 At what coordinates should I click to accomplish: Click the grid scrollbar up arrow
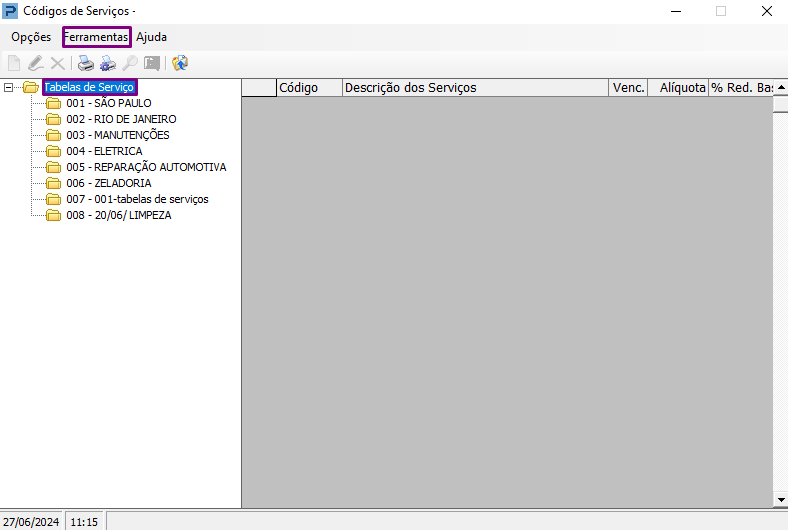pyautogui.click(x=780, y=87)
